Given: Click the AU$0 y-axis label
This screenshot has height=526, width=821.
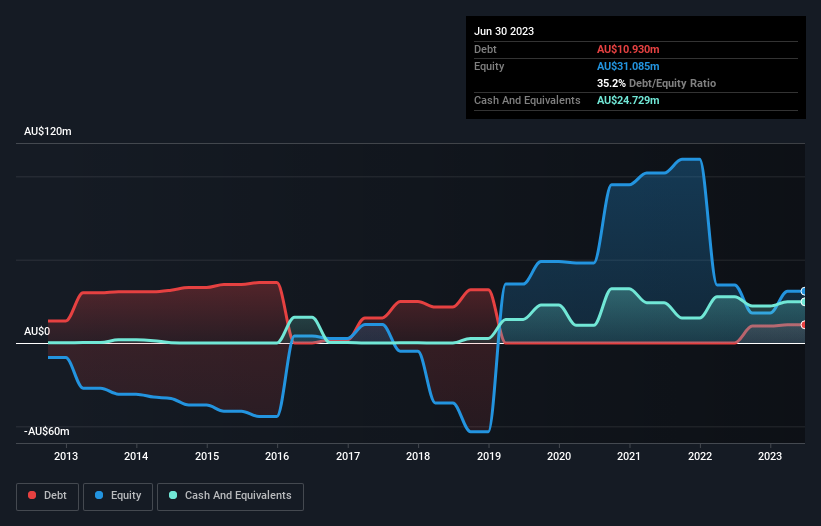Looking at the screenshot, I should (x=37, y=332).
